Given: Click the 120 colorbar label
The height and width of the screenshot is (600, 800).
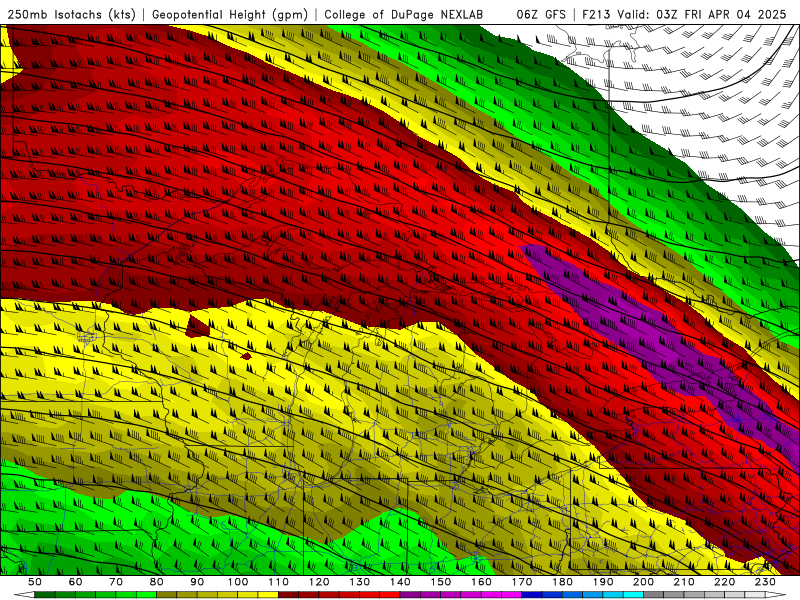Looking at the screenshot, I should [319, 582].
